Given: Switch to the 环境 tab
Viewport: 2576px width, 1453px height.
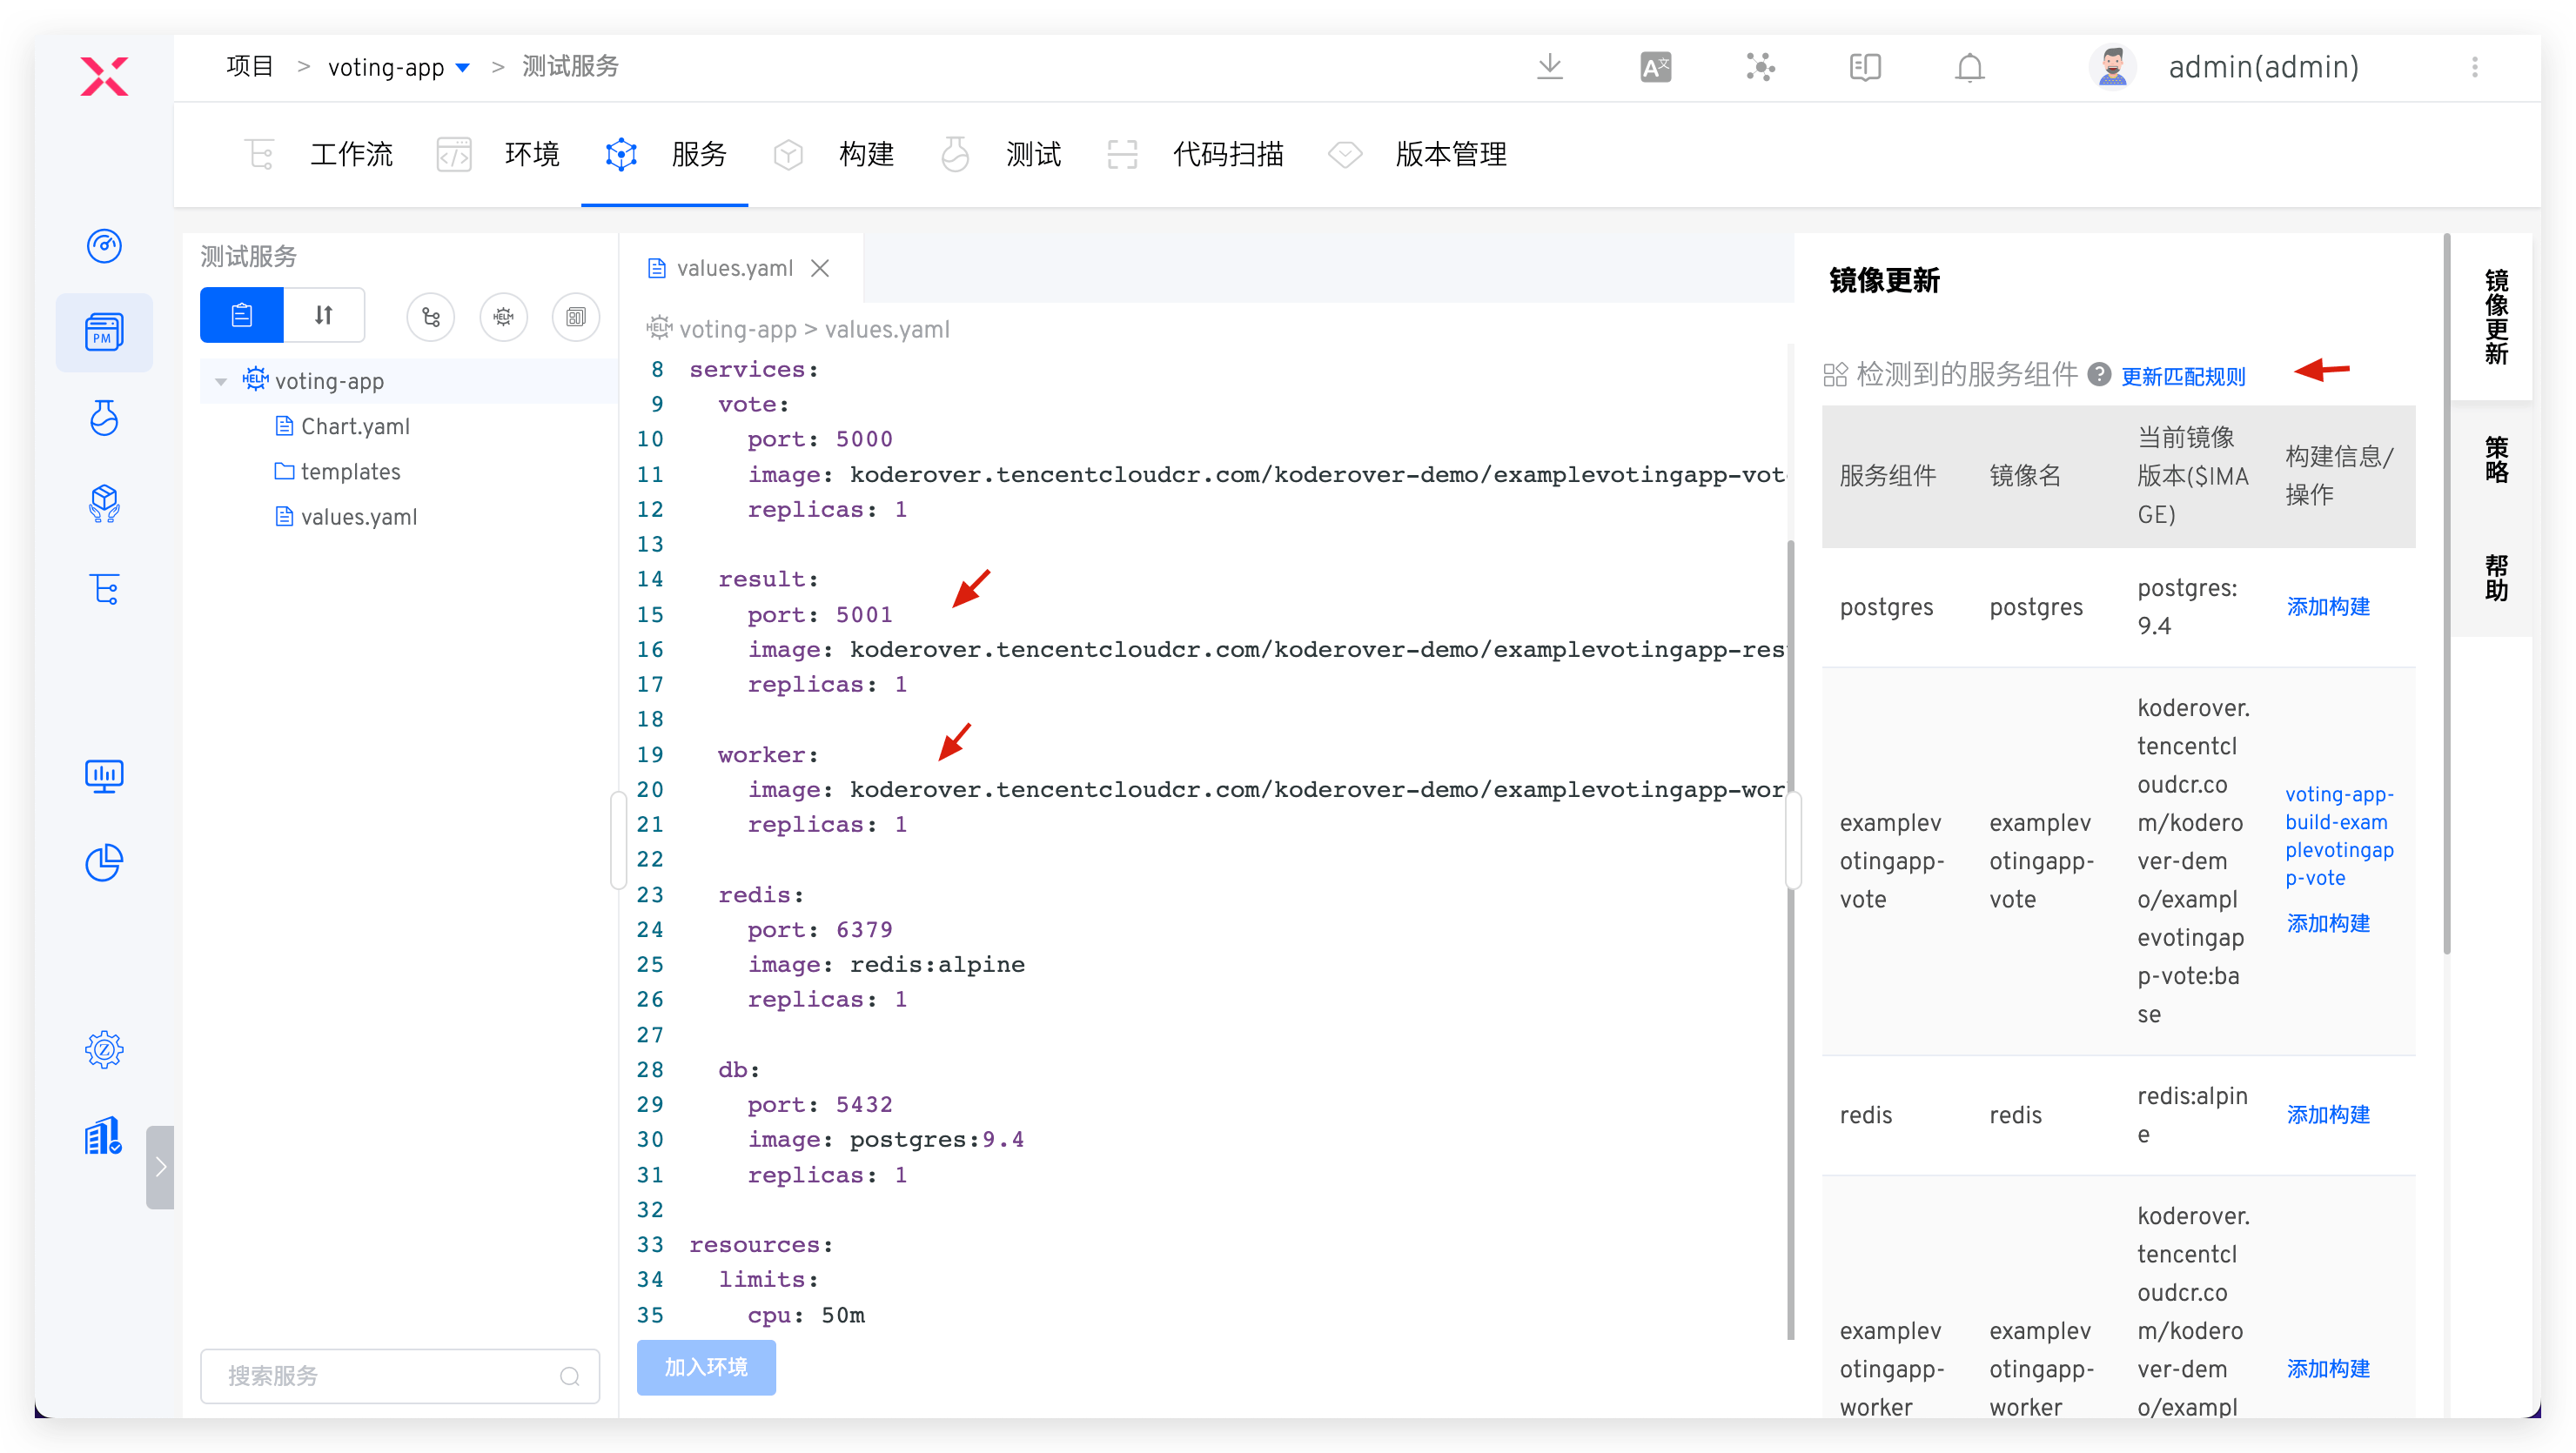Looking at the screenshot, I should click(531, 154).
